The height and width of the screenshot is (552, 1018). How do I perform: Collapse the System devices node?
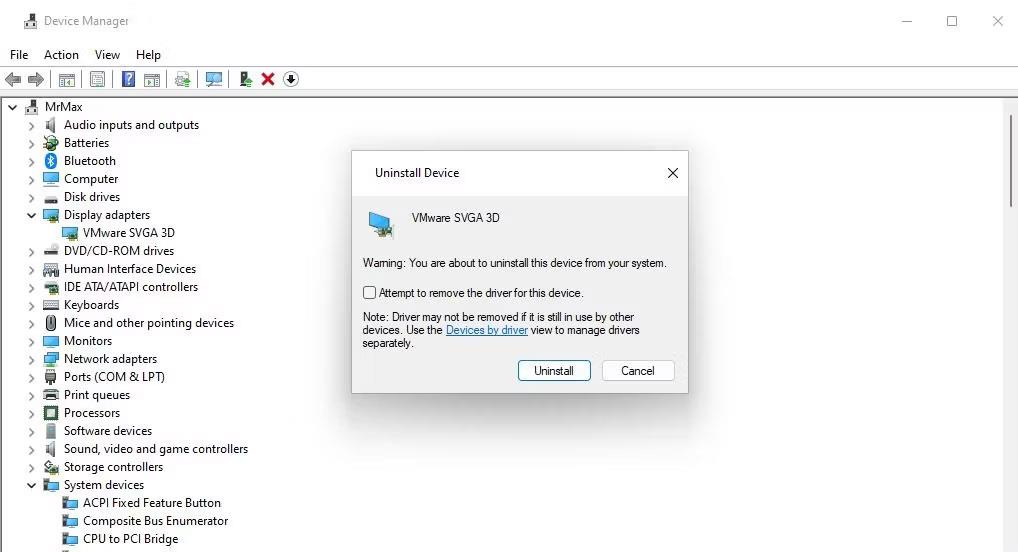click(31, 485)
